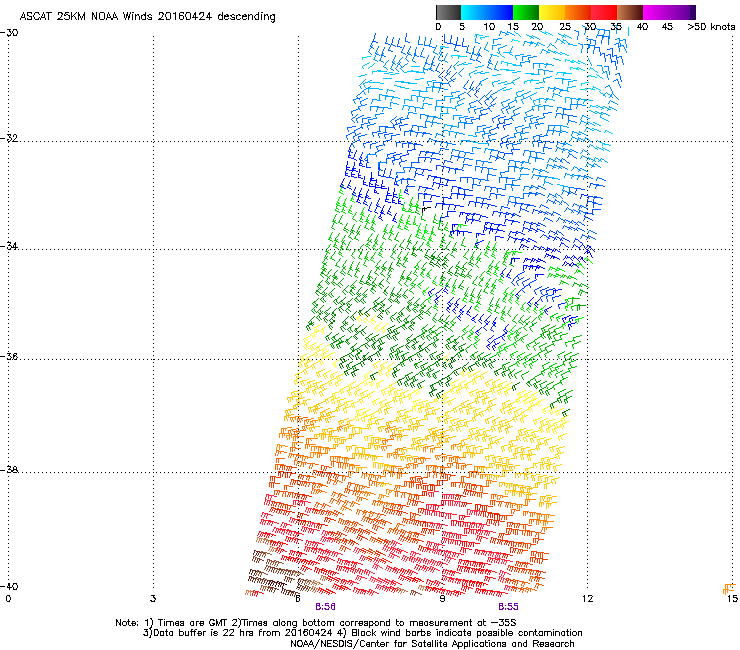Click the '-36' latitude axis label
Viewport: 740px width, 650px height.
[x=9, y=356]
